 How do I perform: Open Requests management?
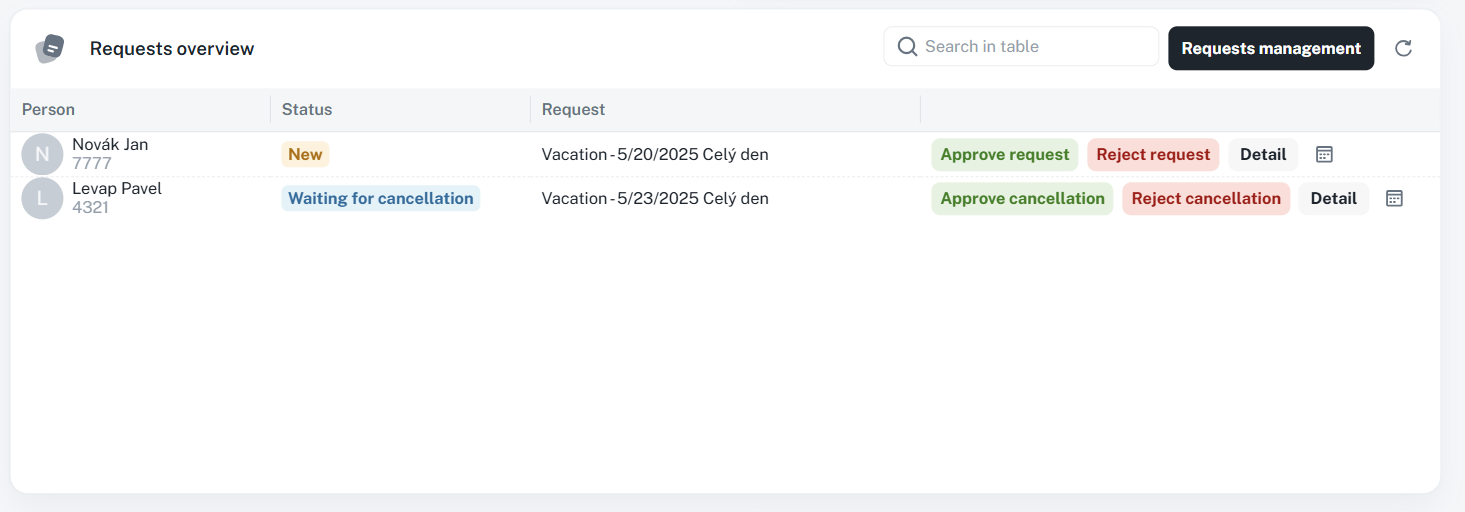click(1271, 48)
